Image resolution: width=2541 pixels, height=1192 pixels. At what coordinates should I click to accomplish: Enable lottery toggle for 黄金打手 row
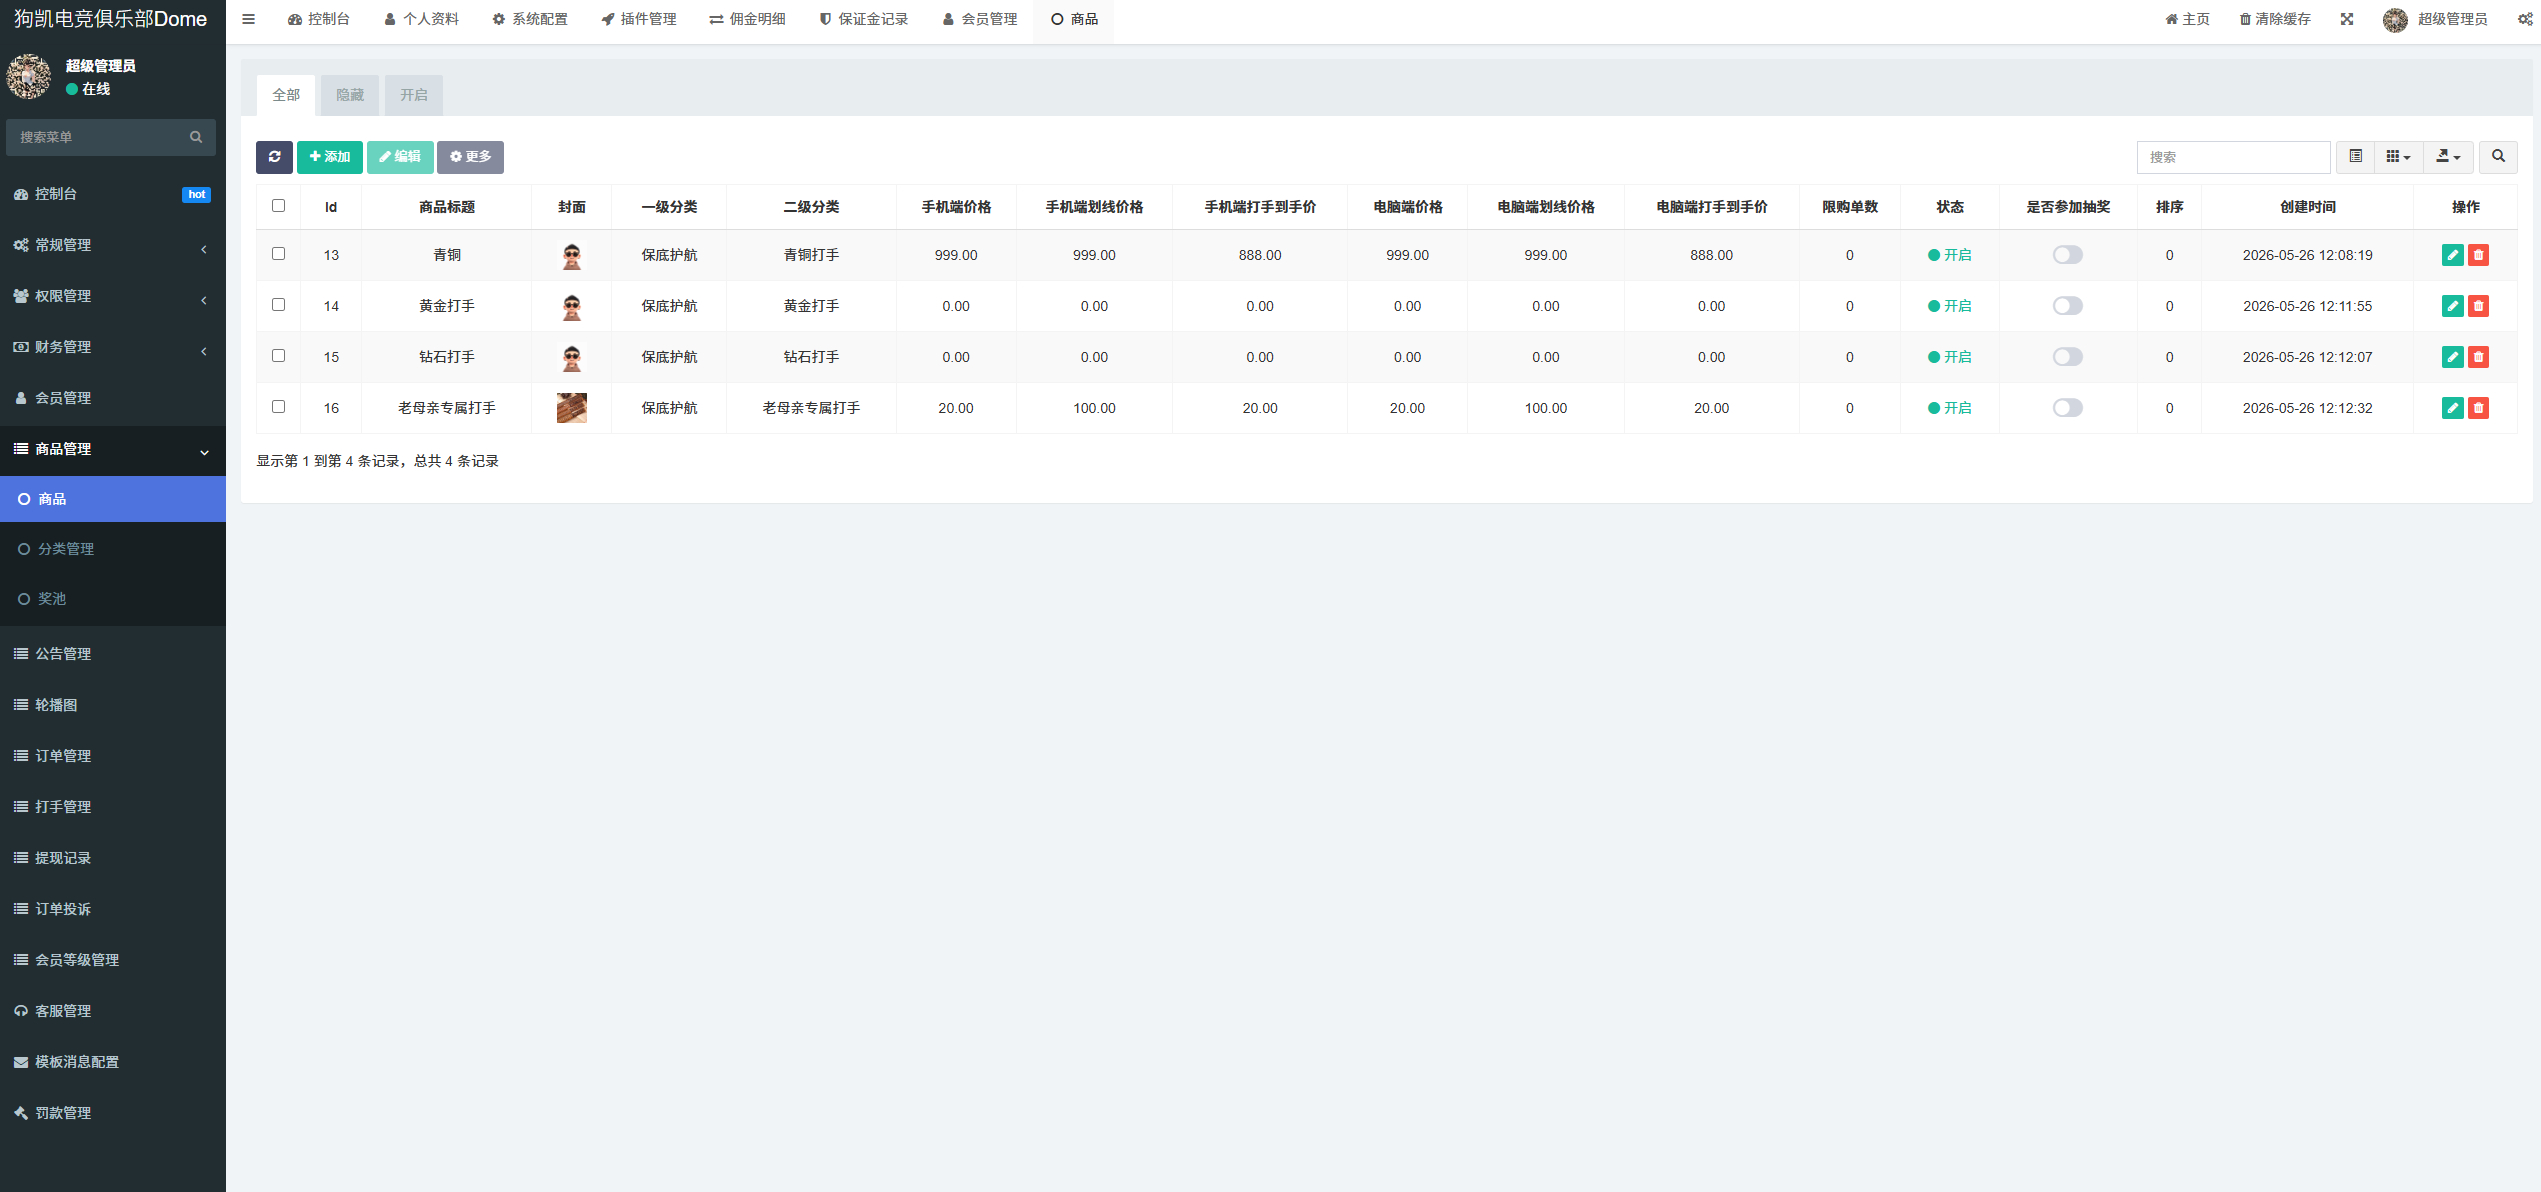pyautogui.click(x=2067, y=306)
